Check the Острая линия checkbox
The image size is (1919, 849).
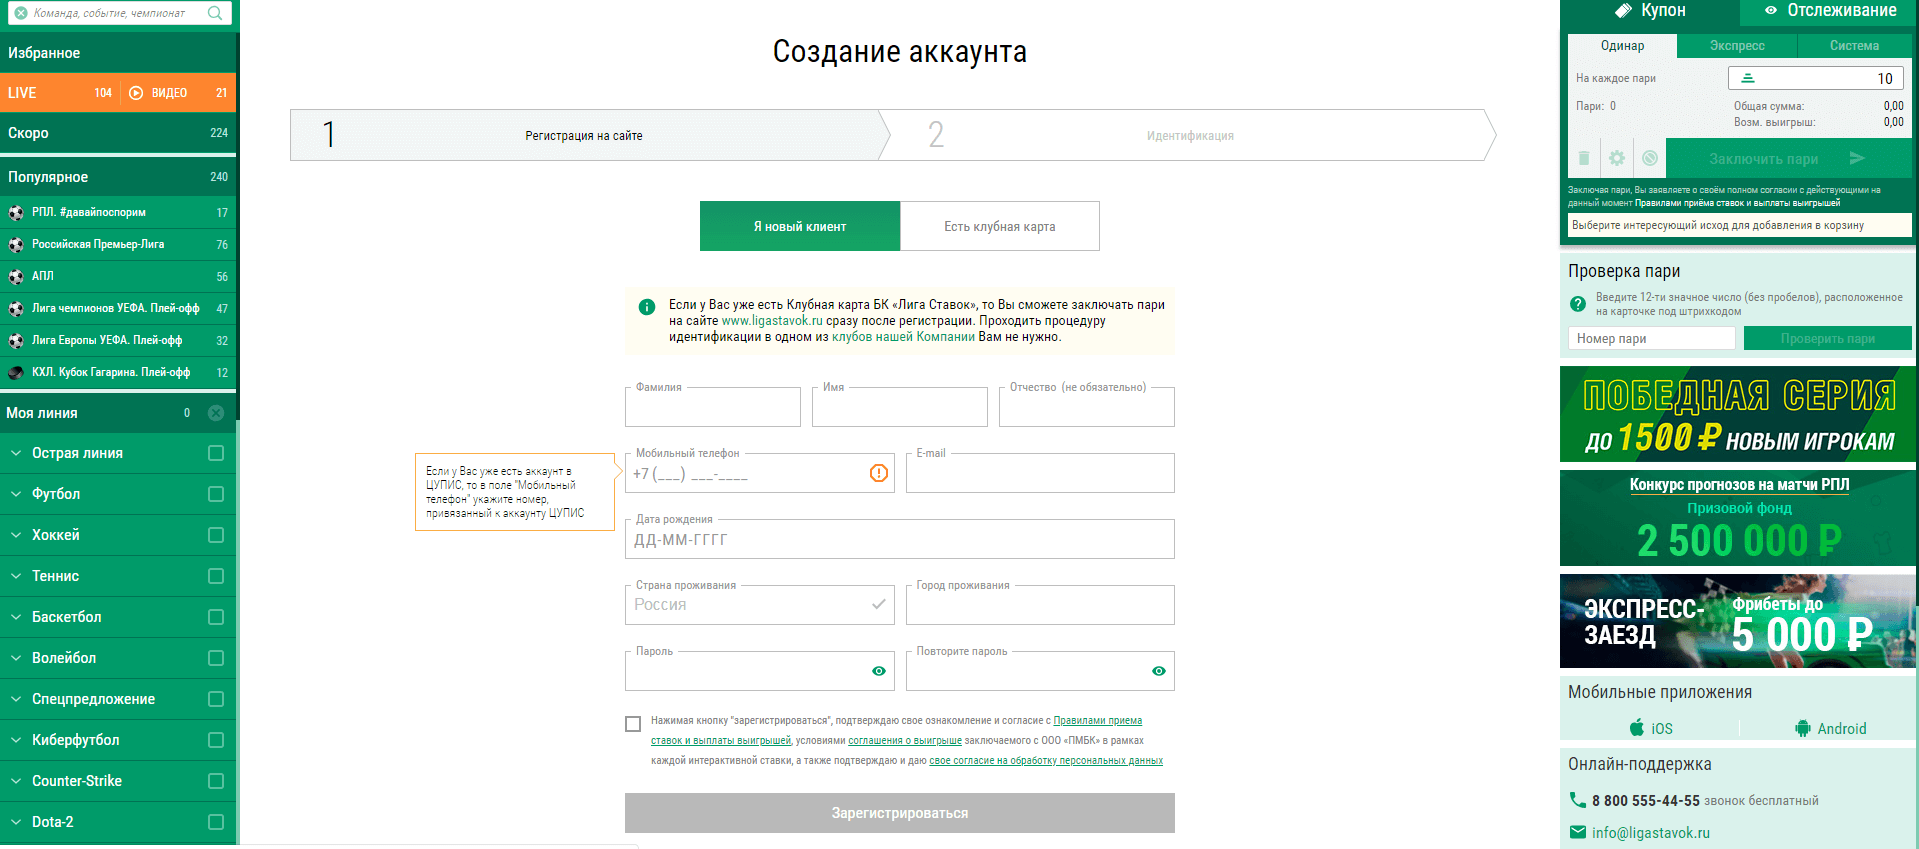coord(216,453)
